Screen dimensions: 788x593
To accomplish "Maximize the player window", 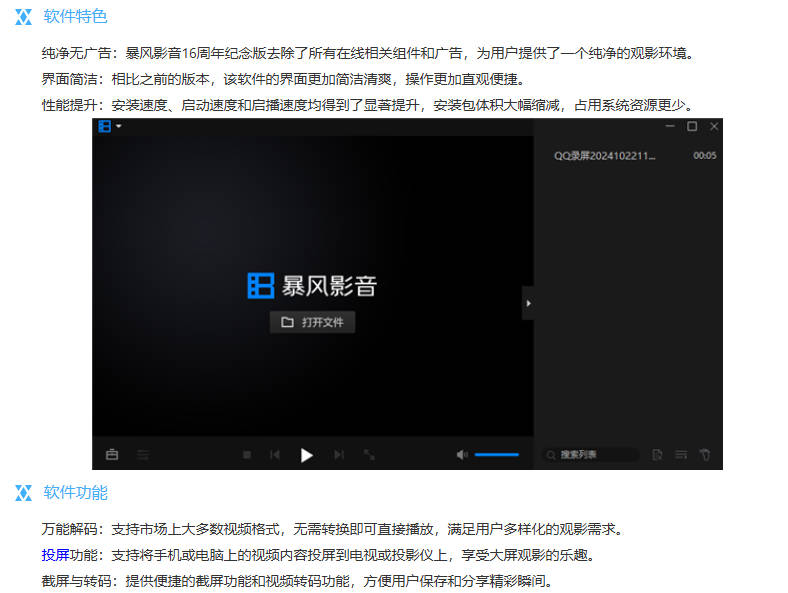I will (x=691, y=127).
